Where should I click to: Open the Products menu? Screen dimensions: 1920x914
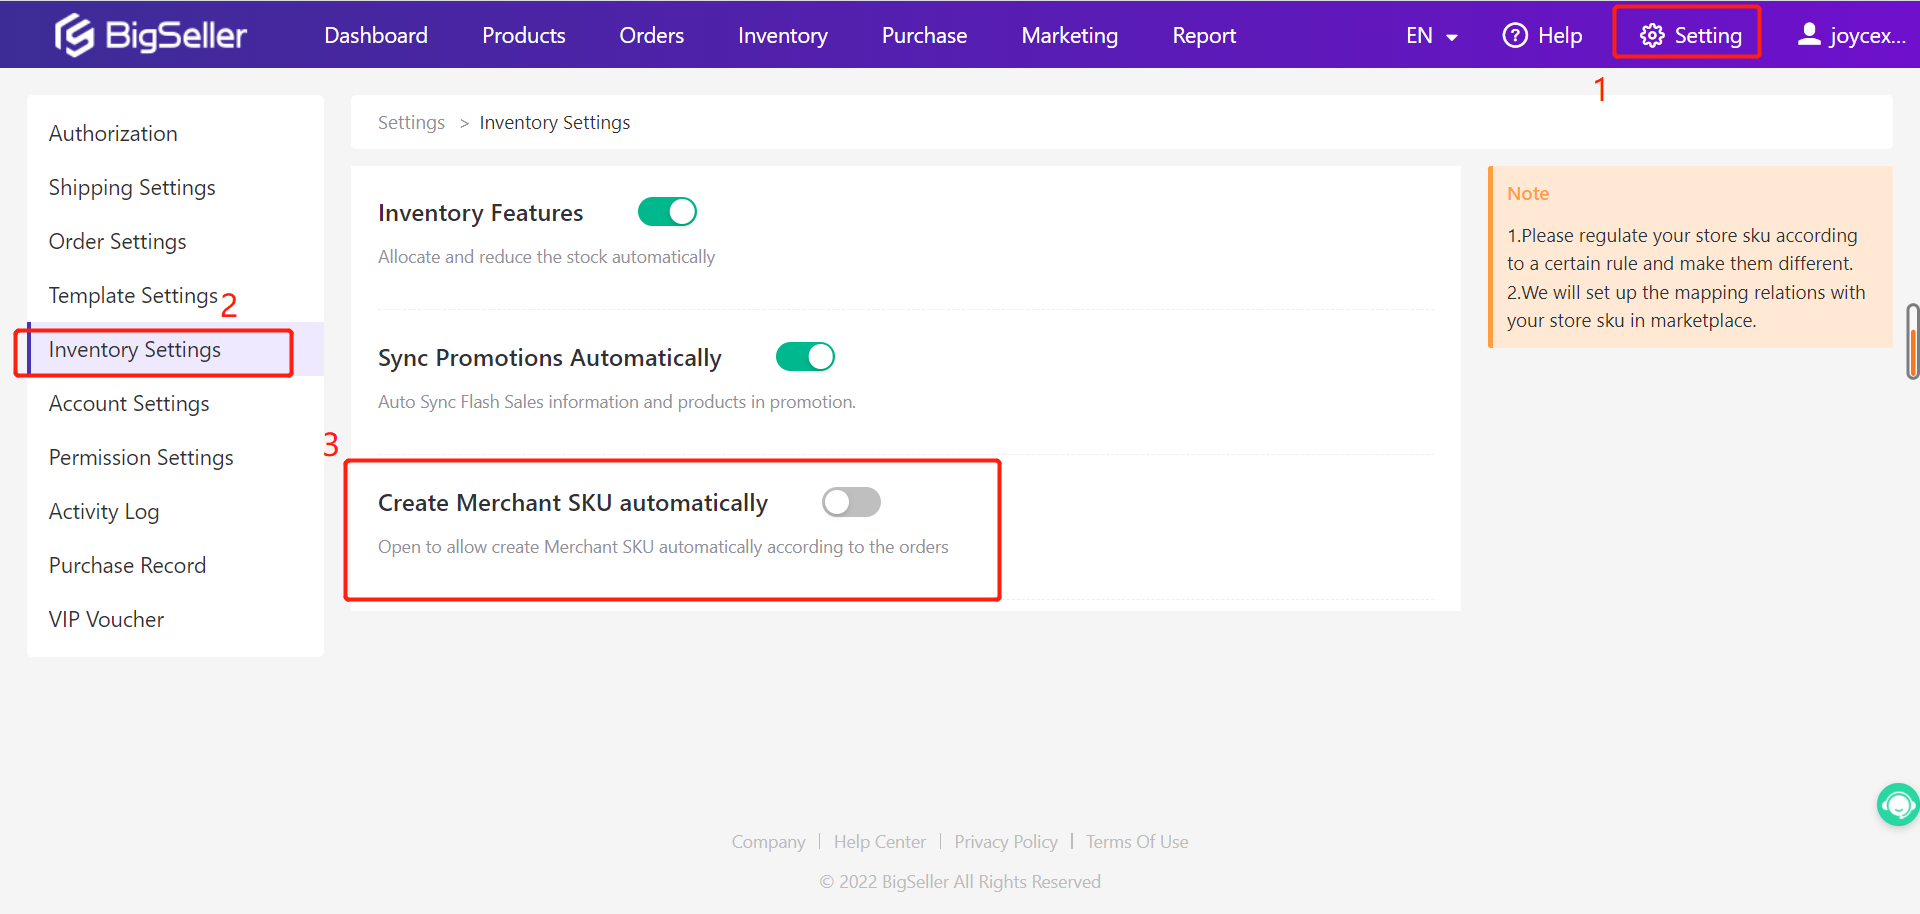(x=524, y=36)
